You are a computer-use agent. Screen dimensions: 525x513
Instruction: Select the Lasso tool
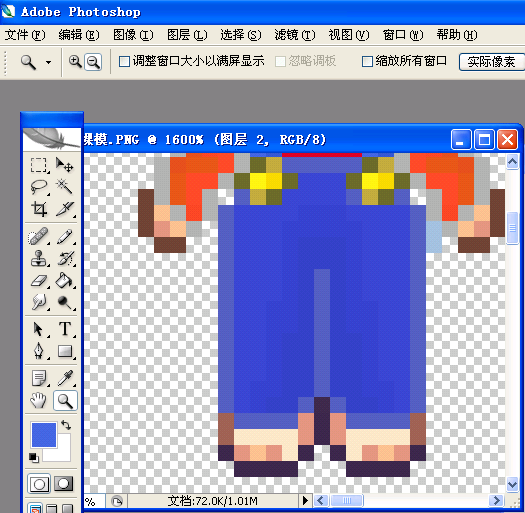[39, 187]
